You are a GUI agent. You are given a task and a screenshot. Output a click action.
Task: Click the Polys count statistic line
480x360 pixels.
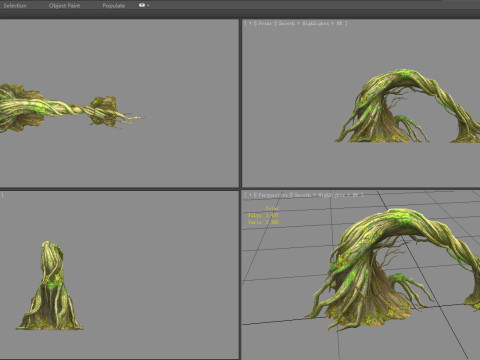(x=263, y=215)
